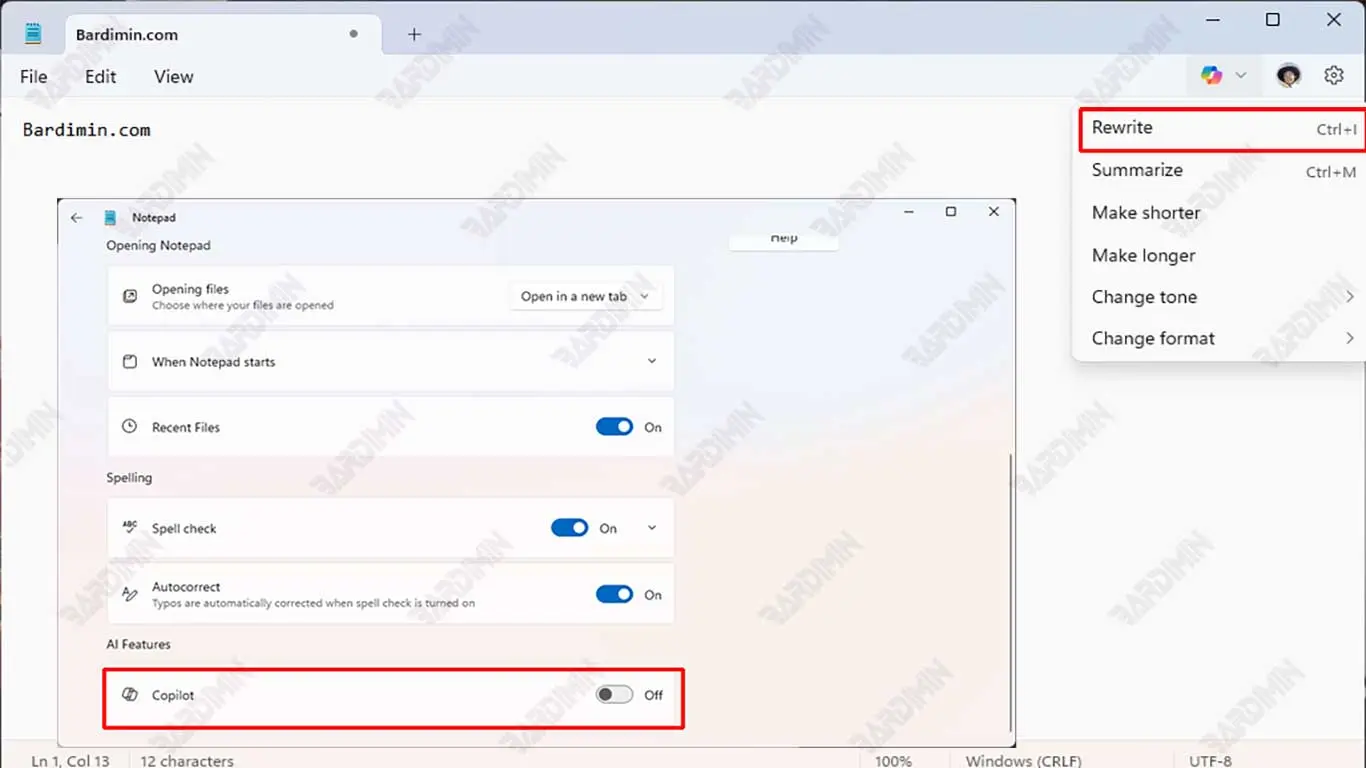Toggle Spell check off

coord(569,528)
